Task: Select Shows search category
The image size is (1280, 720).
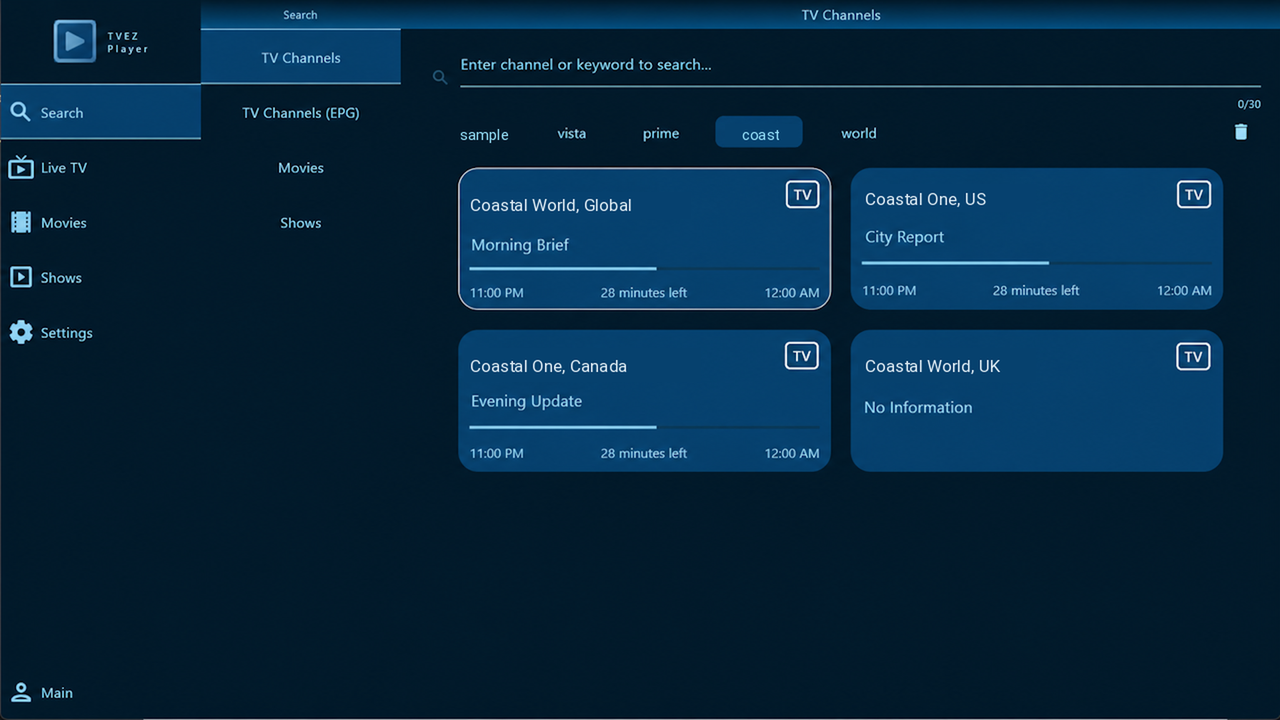Action: click(x=301, y=222)
